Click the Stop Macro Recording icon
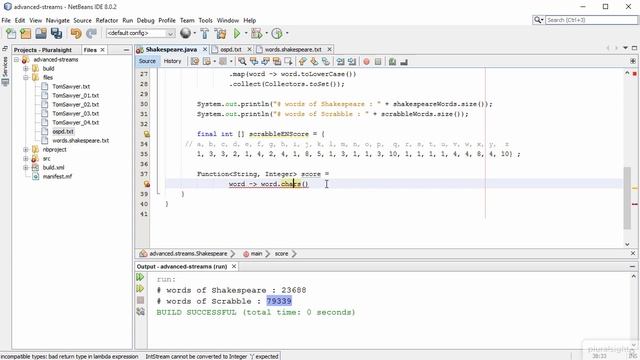Viewport: 640px width, 360px height. tap(378, 62)
